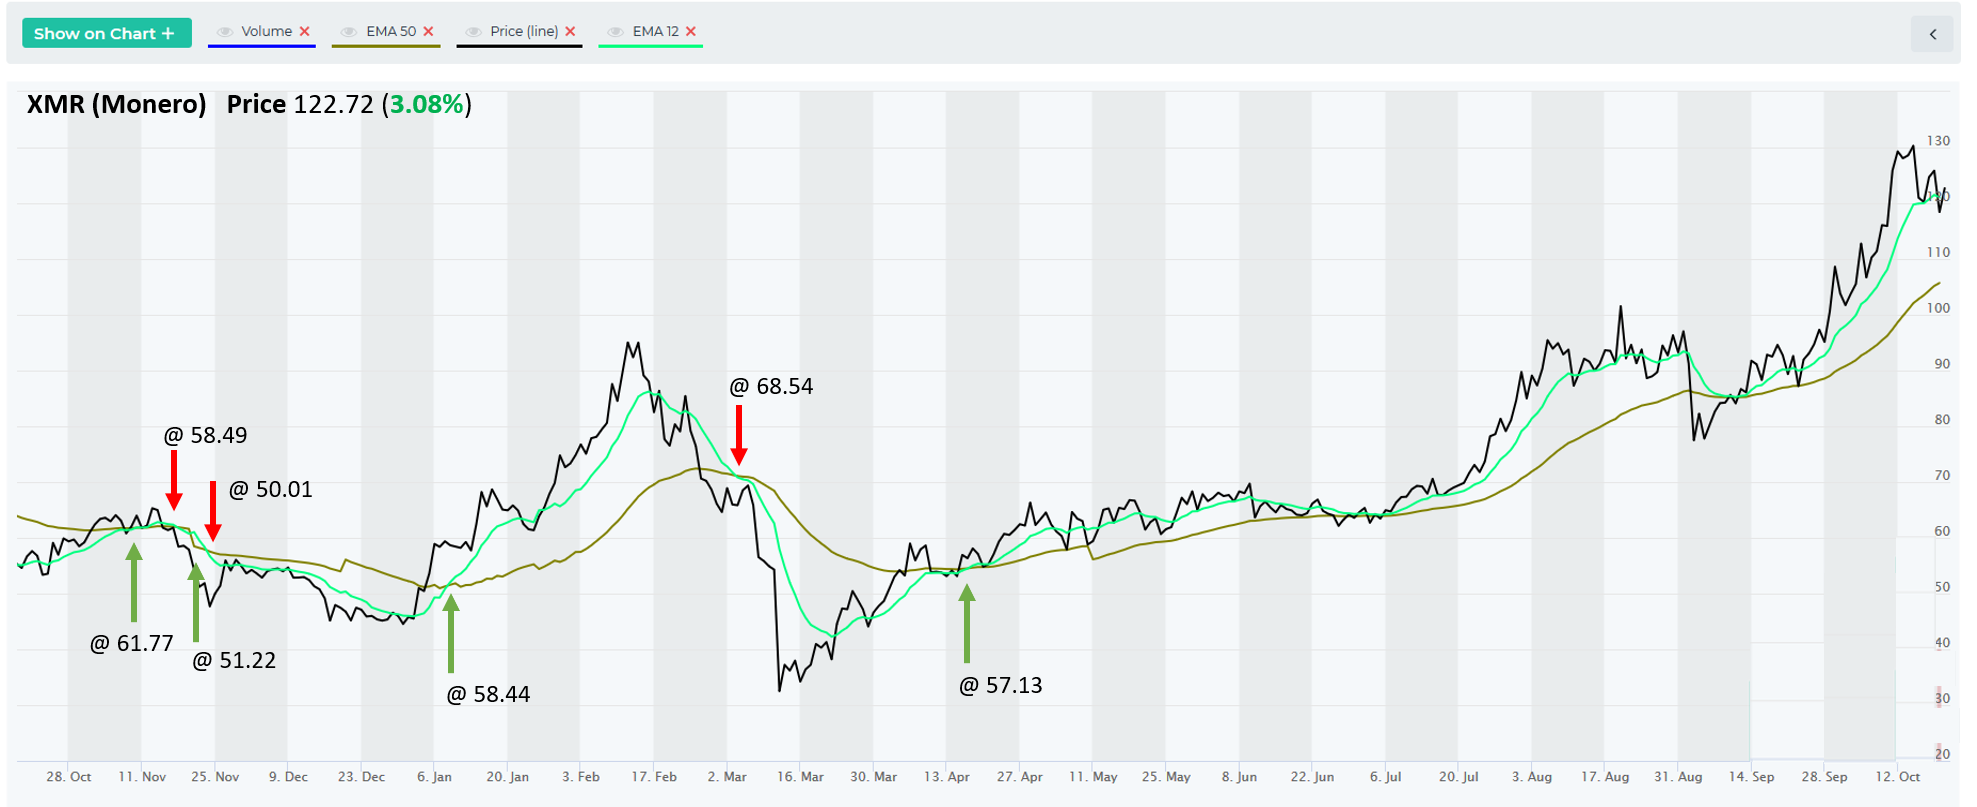
Task: Click the XMR (Monero) chart title
Action: click(x=116, y=104)
